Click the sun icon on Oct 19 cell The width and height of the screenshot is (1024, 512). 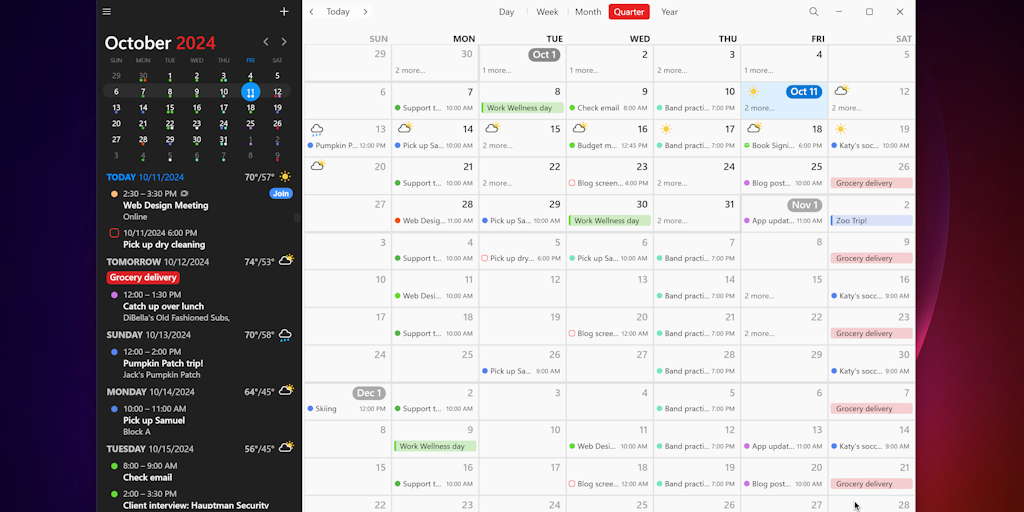click(841, 129)
